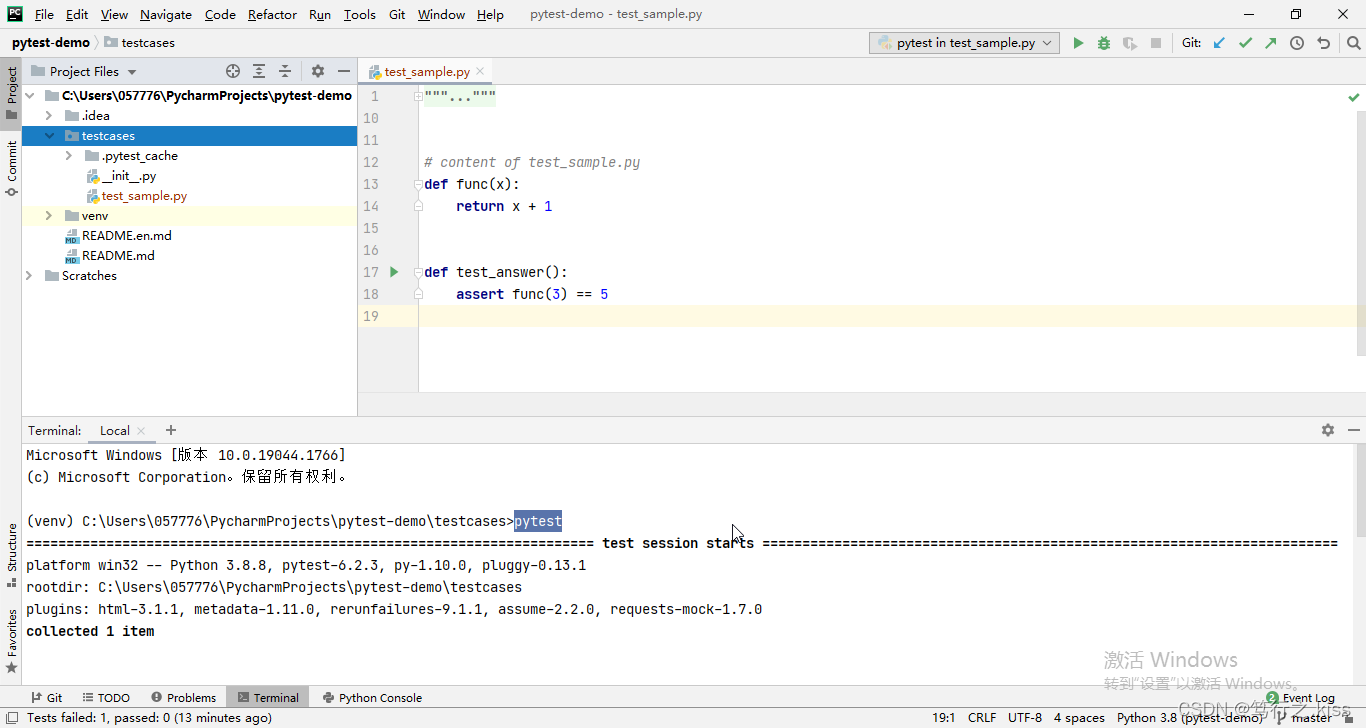
Task: Toggle the Terminal tool window tab
Action: [266, 697]
